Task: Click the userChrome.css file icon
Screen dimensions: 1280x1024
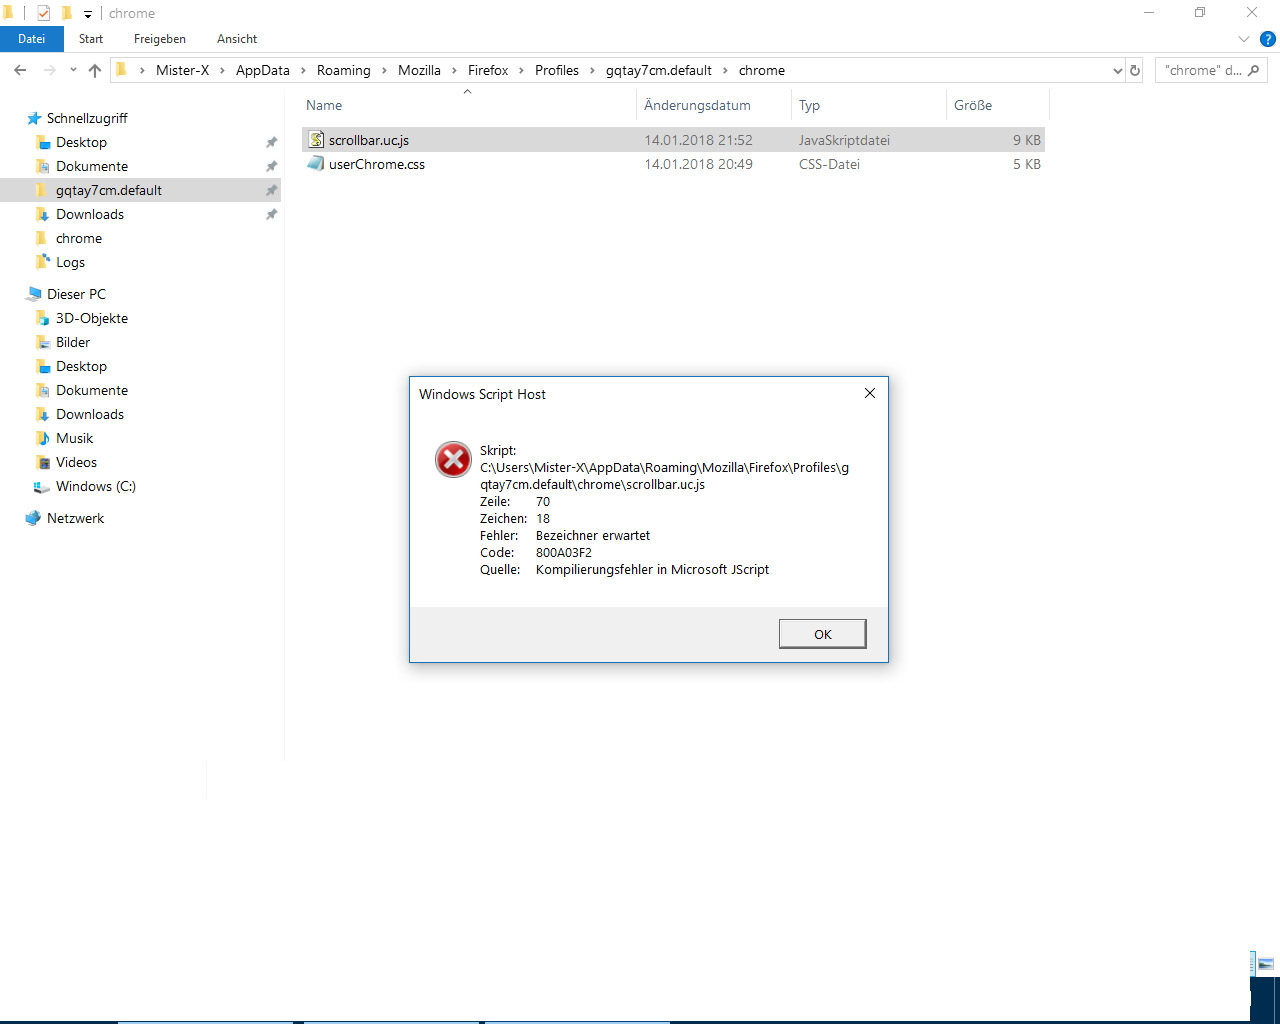Action: click(316, 164)
